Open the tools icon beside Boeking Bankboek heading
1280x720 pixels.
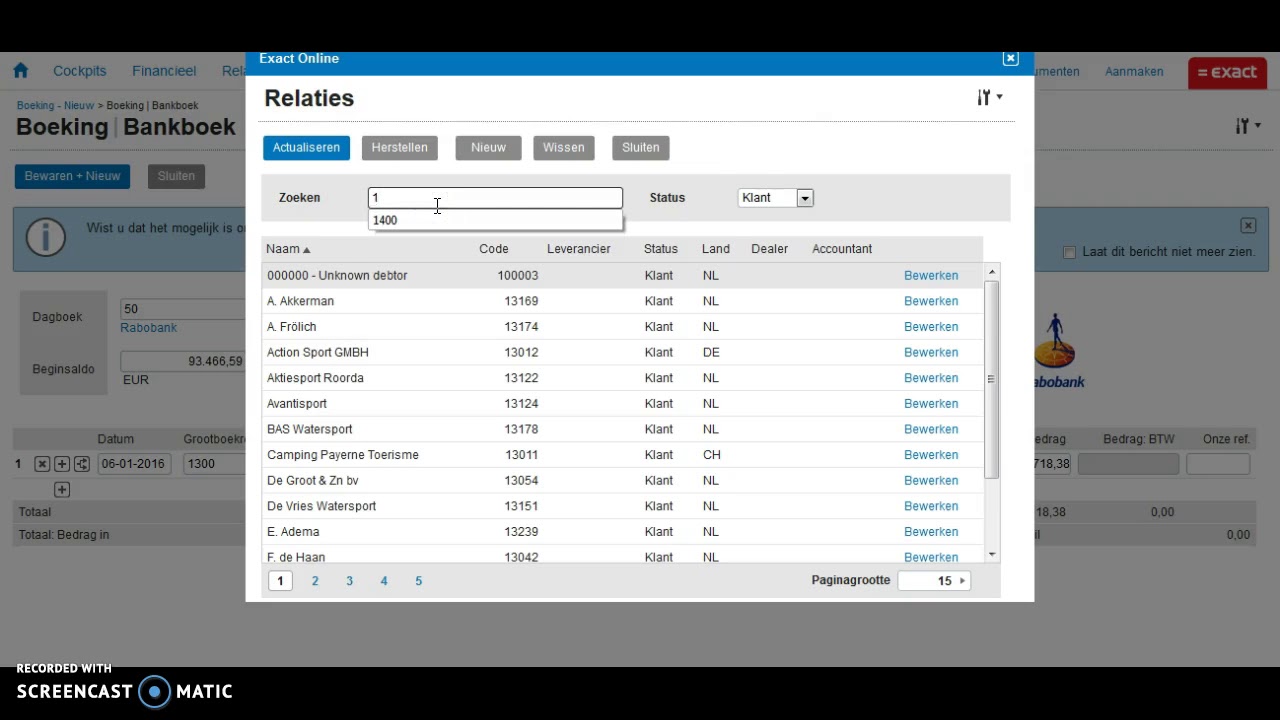click(x=1247, y=126)
